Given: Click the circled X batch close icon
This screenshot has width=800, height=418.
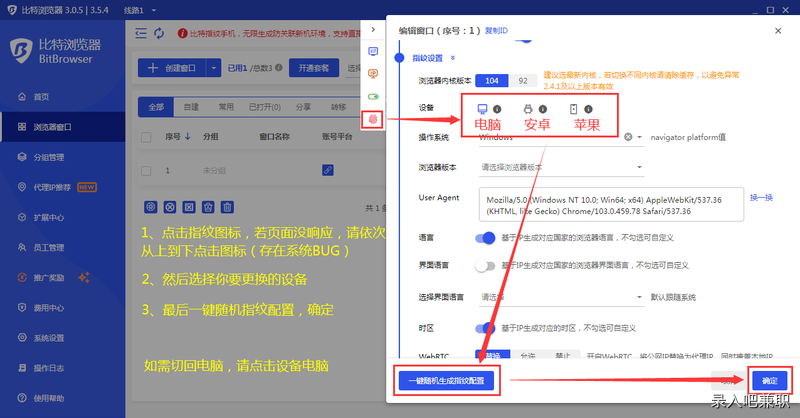Looking at the screenshot, I should tap(170, 207).
